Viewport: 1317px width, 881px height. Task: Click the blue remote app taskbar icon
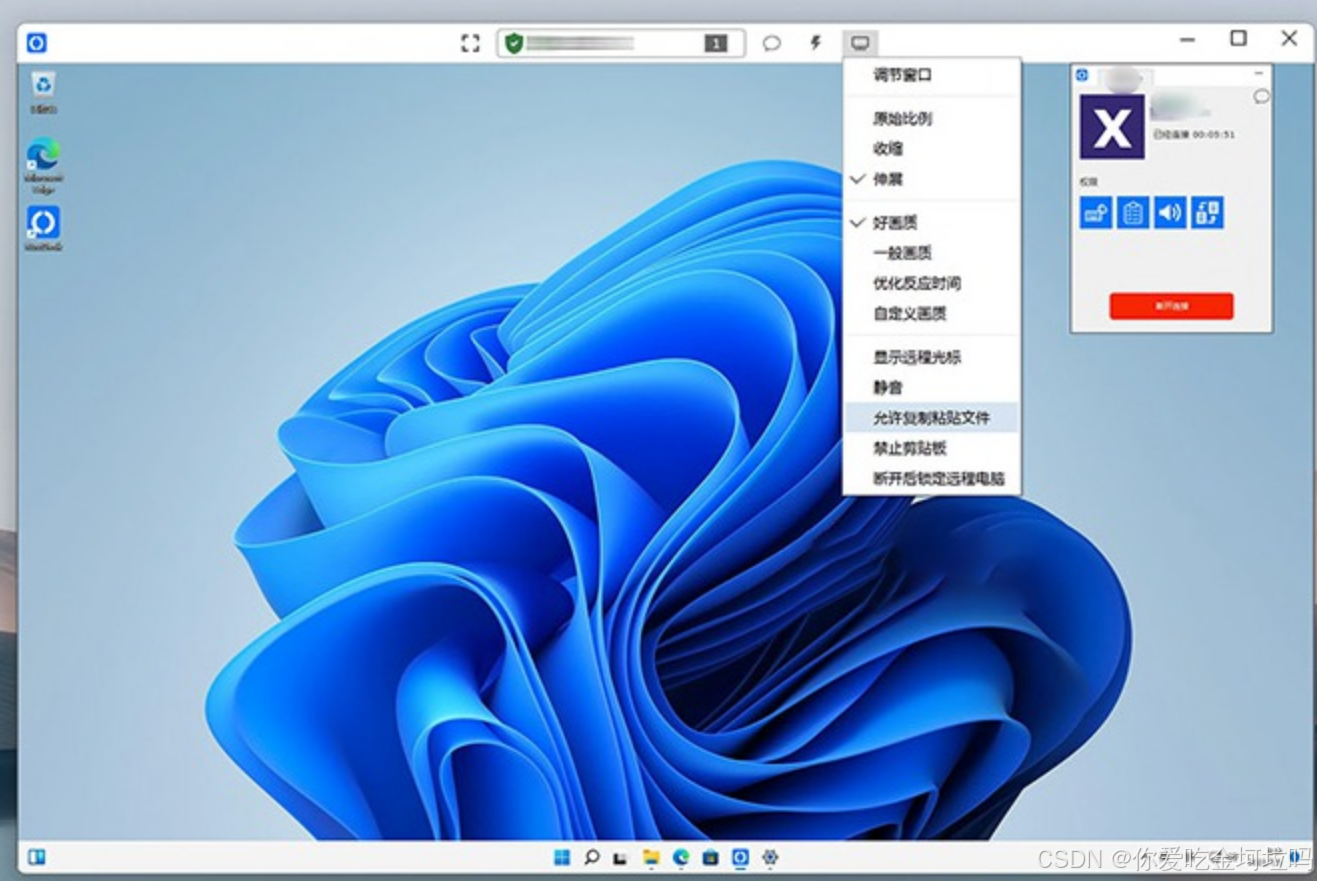740,857
